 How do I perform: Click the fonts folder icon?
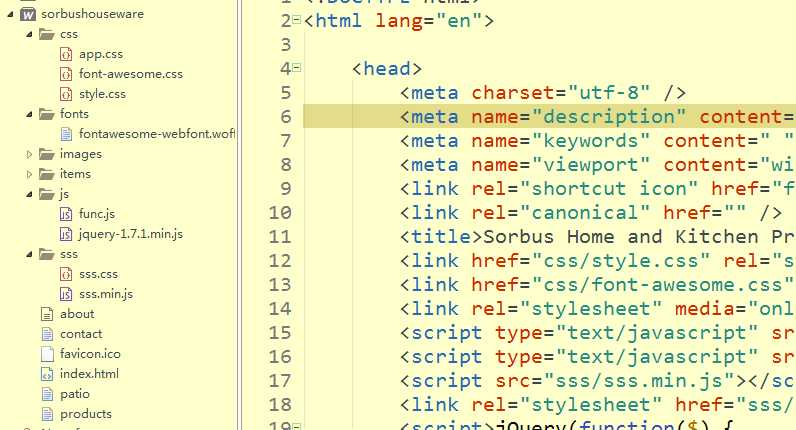[47, 114]
